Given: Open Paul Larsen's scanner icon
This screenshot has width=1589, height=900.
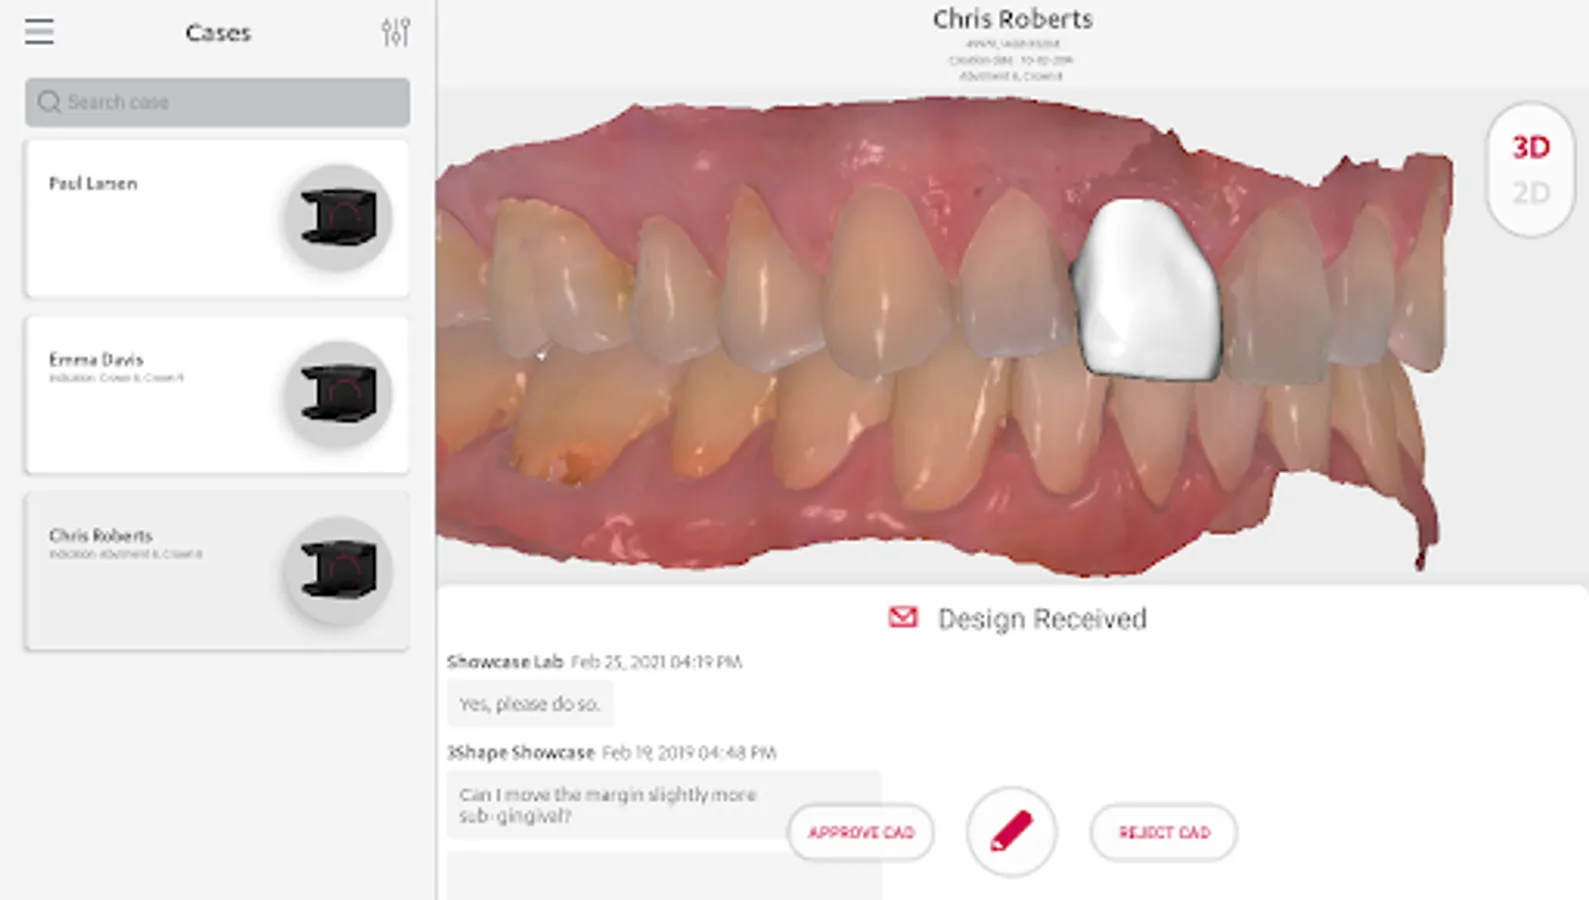Looking at the screenshot, I should click(x=338, y=217).
